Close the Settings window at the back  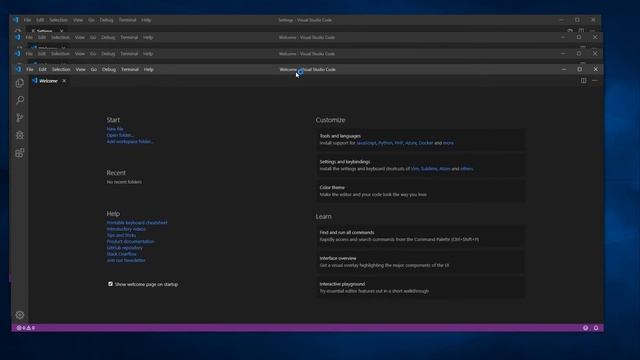point(593,20)
